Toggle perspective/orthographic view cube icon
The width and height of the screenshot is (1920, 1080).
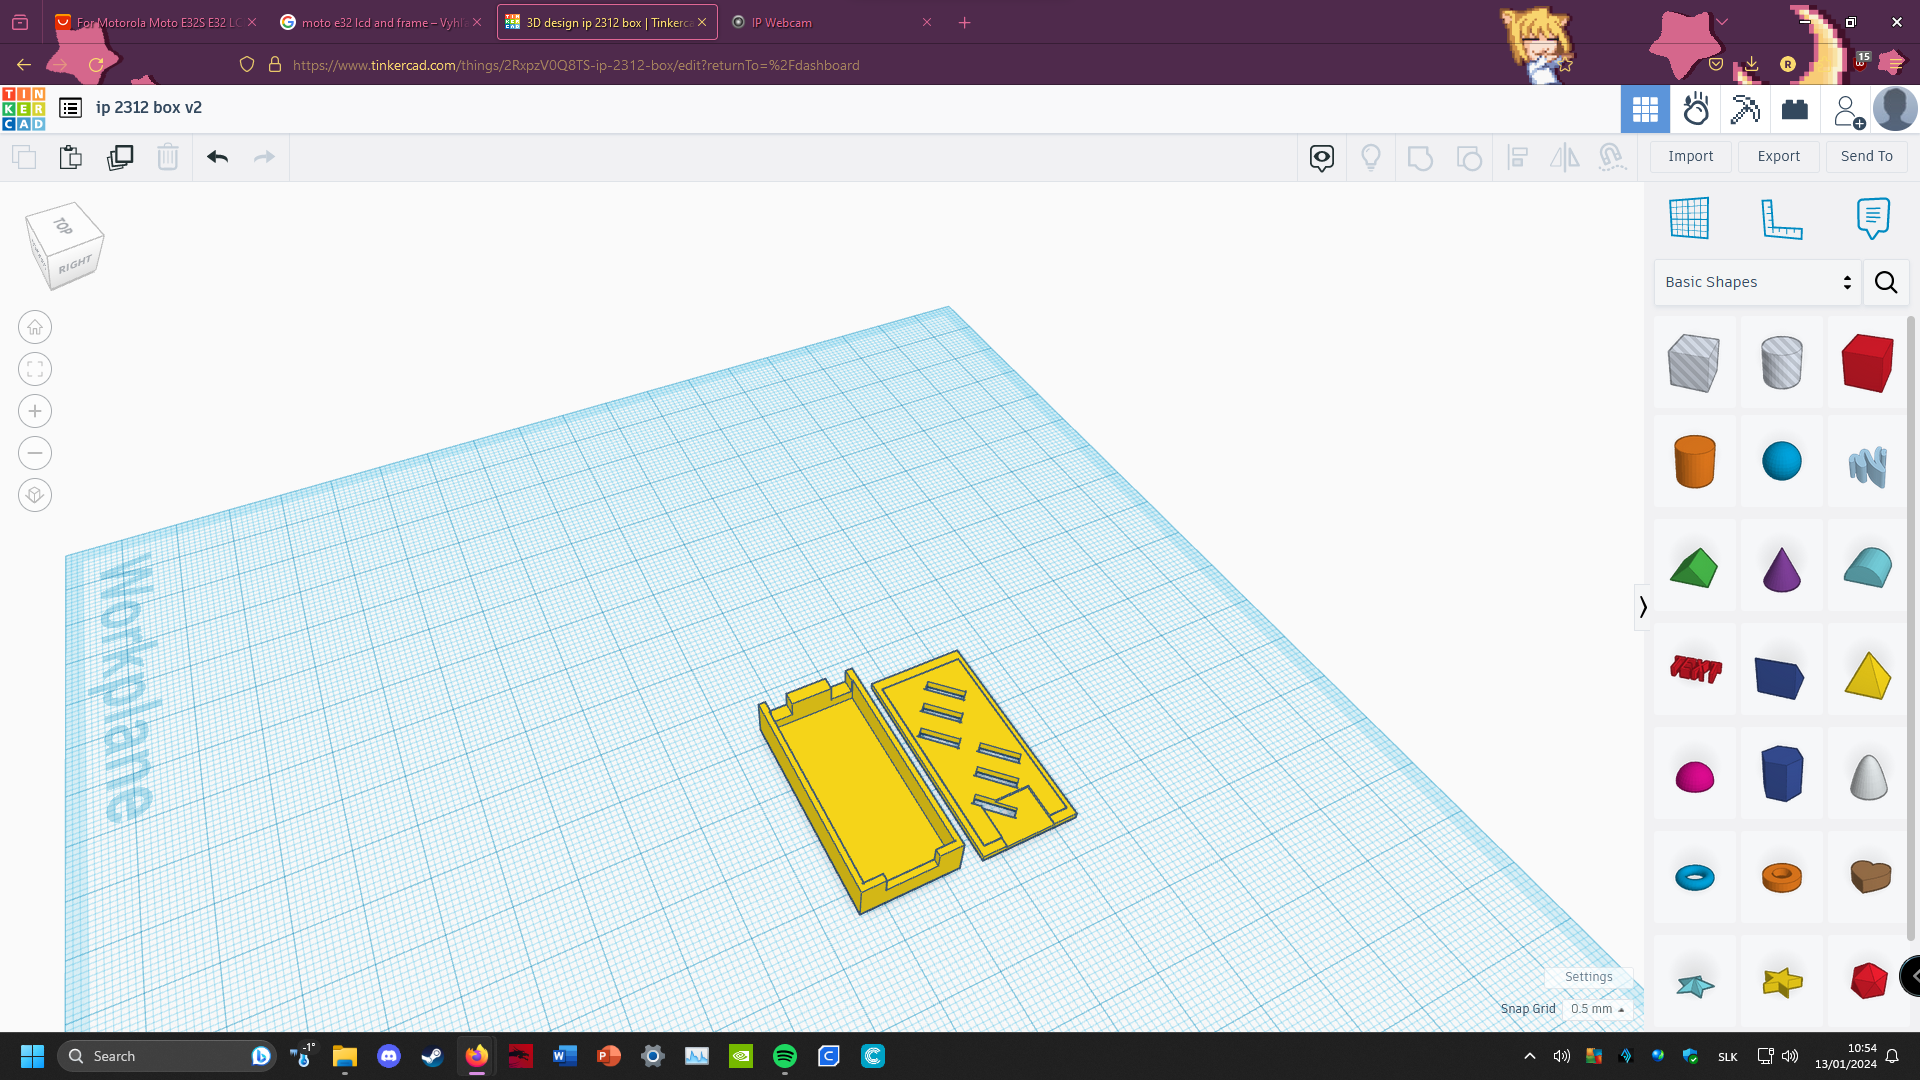point(35,495)
